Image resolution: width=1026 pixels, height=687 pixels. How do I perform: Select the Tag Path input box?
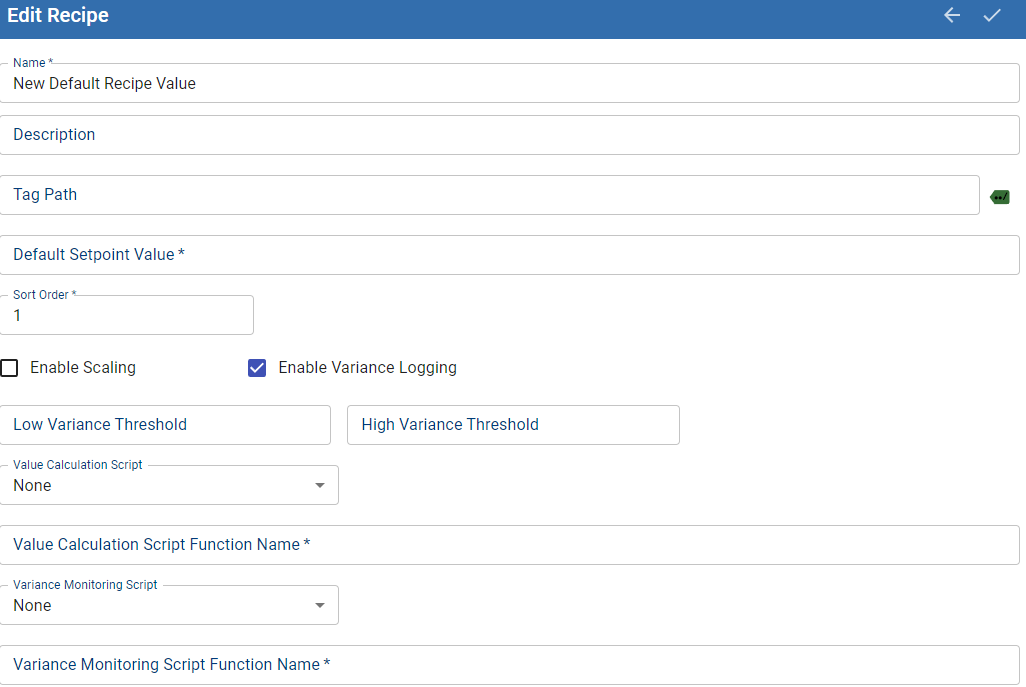pyautogui.click(x=488, y=195)
